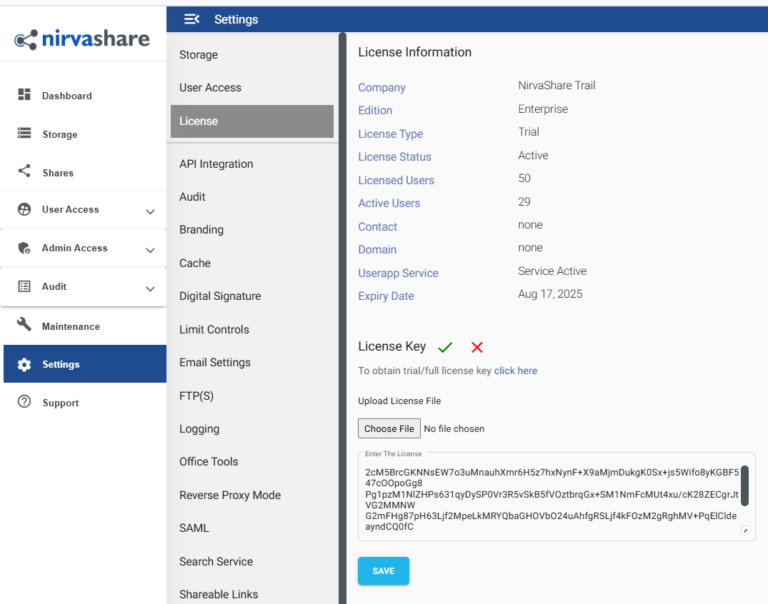This screenshot has width=768, height=604.
Task: Click the User Access globe icon
Action: 24,209
